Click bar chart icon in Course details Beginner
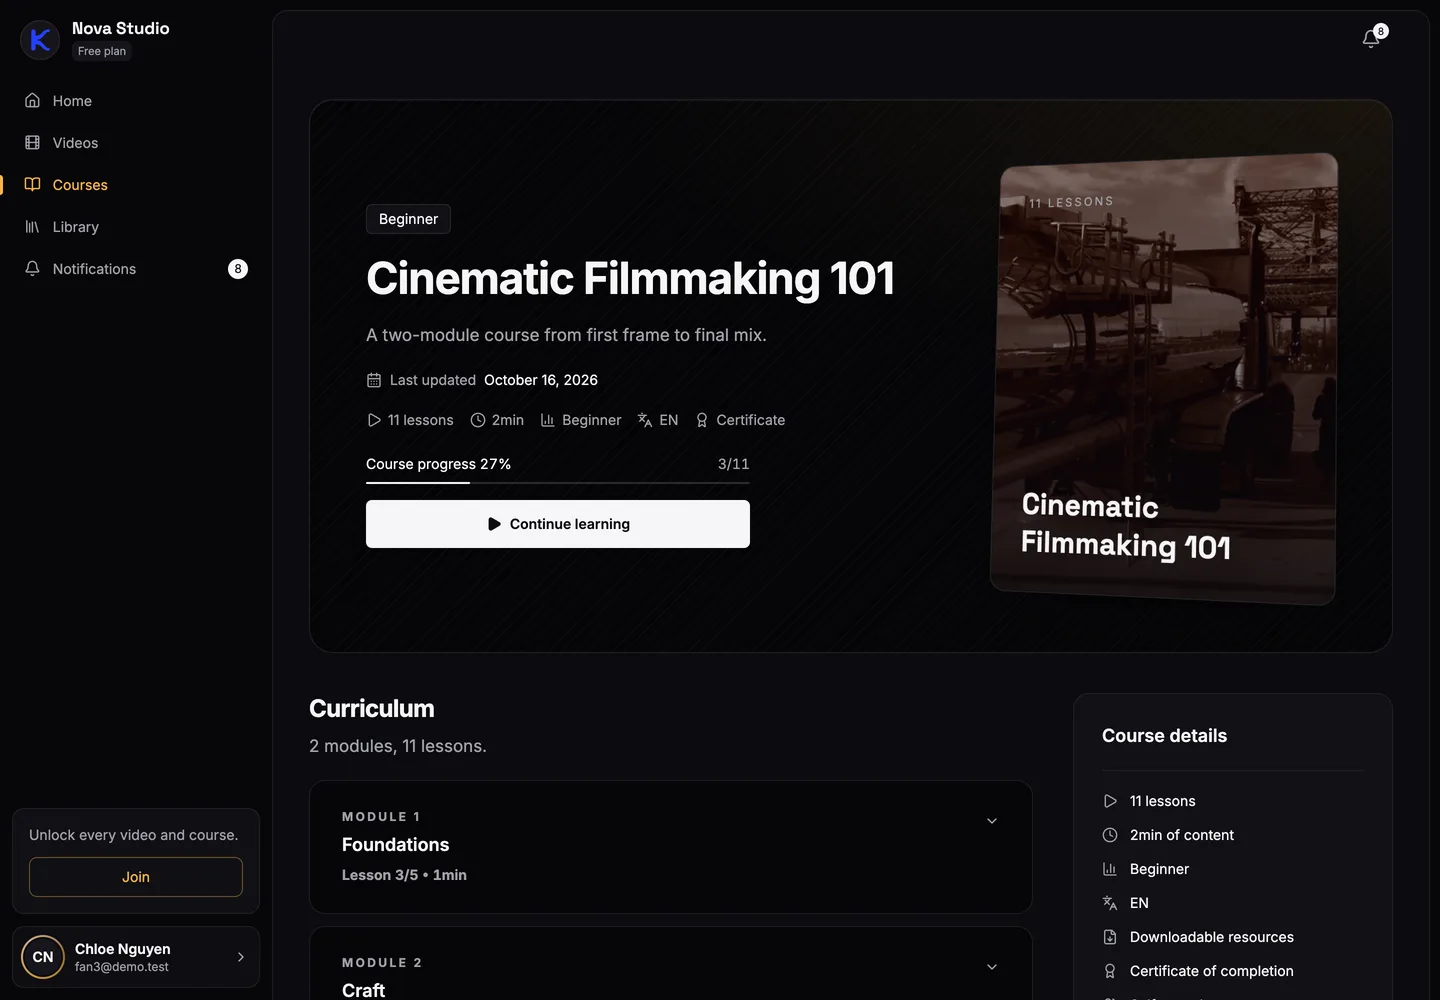This screenshot has width=1440, height=1000. [x=1110, y=869]
